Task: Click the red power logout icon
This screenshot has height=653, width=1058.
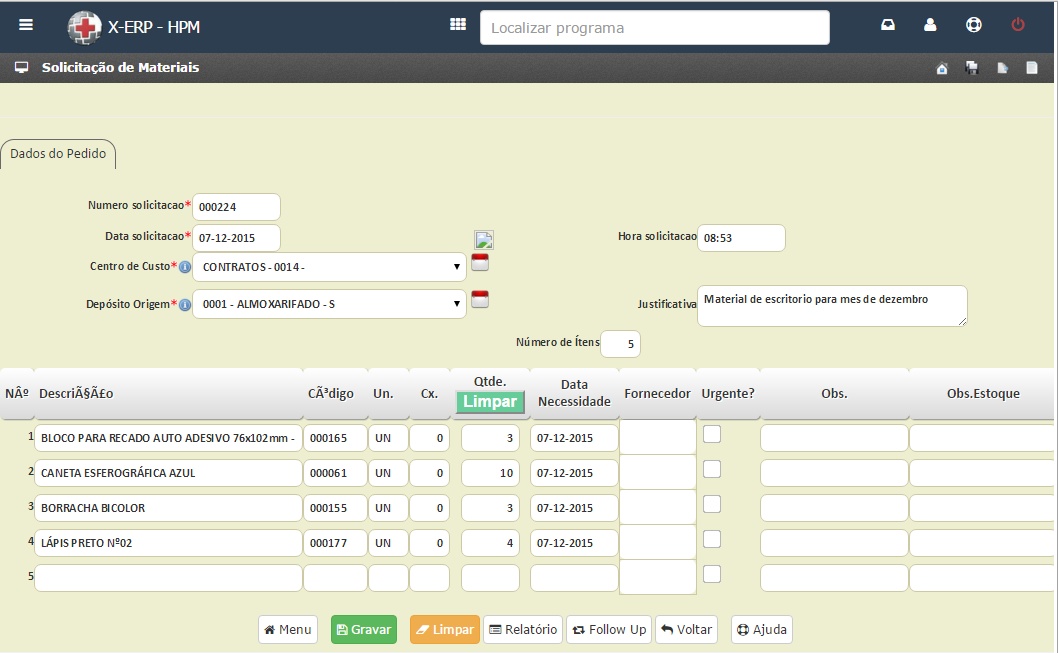Action: tap(1018, 25)
